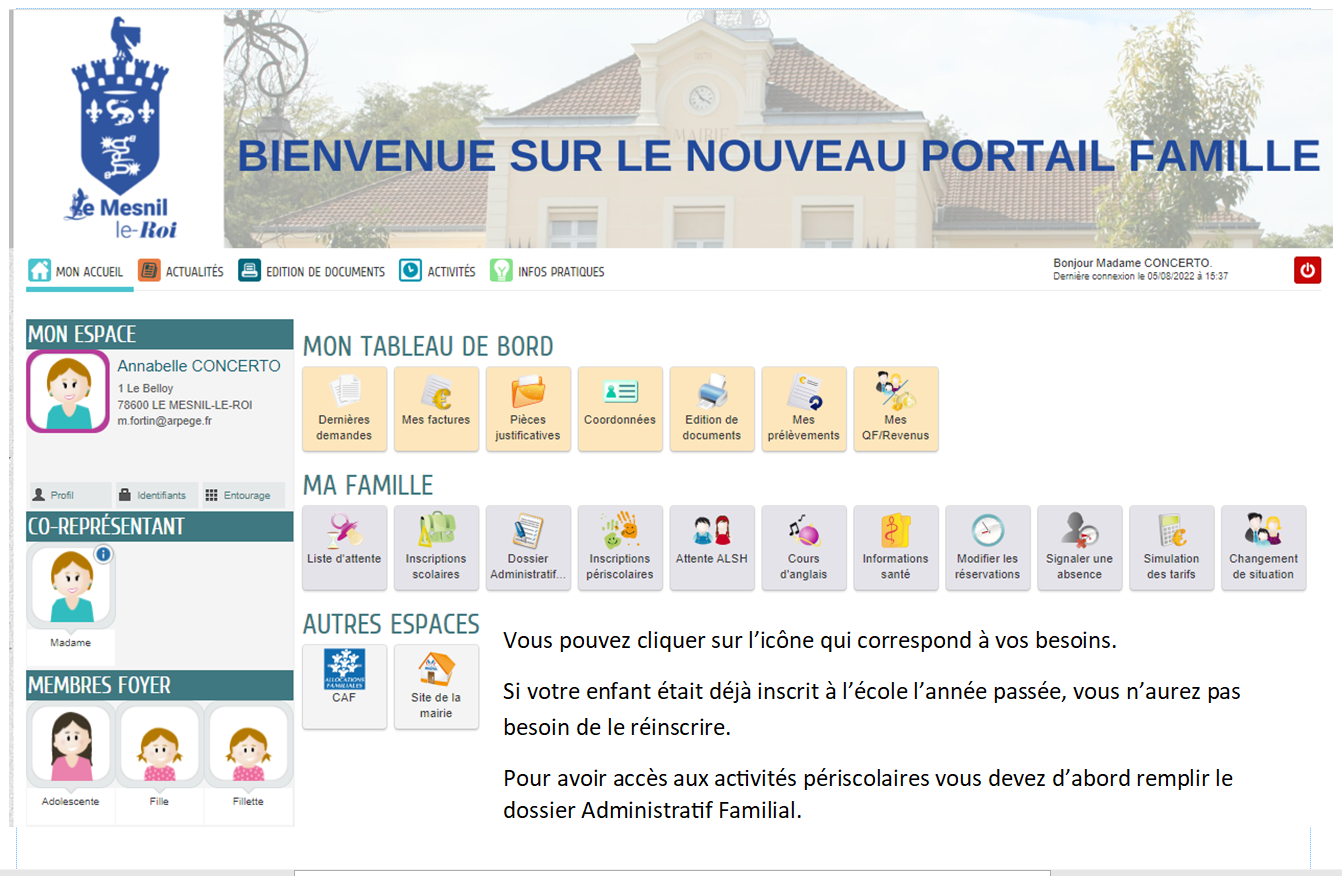This screenshot has width=1342, height=876.
Task: Click the MA FAMILLE heading
Action: [368, 485]
